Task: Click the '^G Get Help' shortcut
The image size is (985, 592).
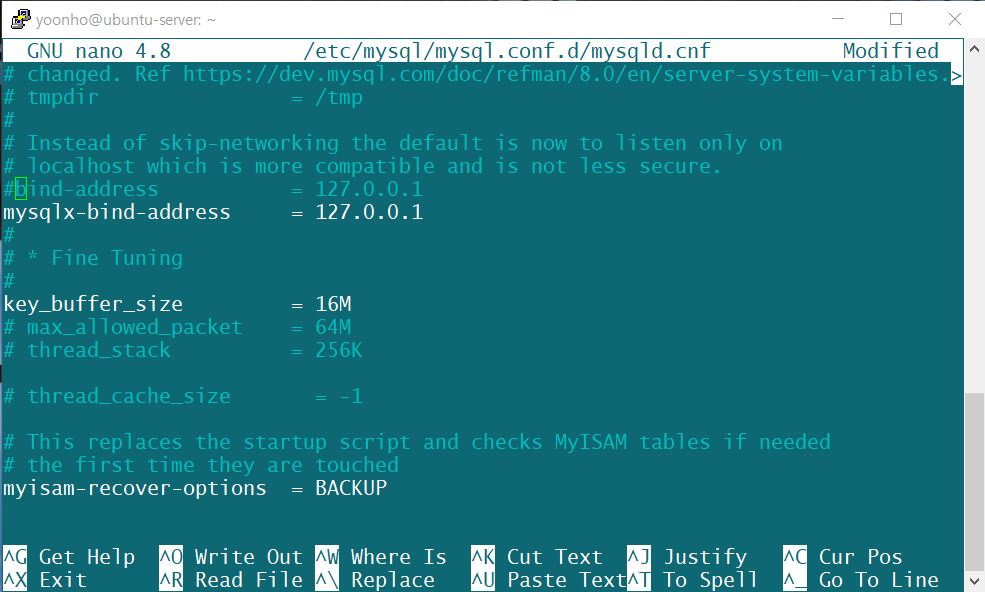Action: (x=69, y=557)
